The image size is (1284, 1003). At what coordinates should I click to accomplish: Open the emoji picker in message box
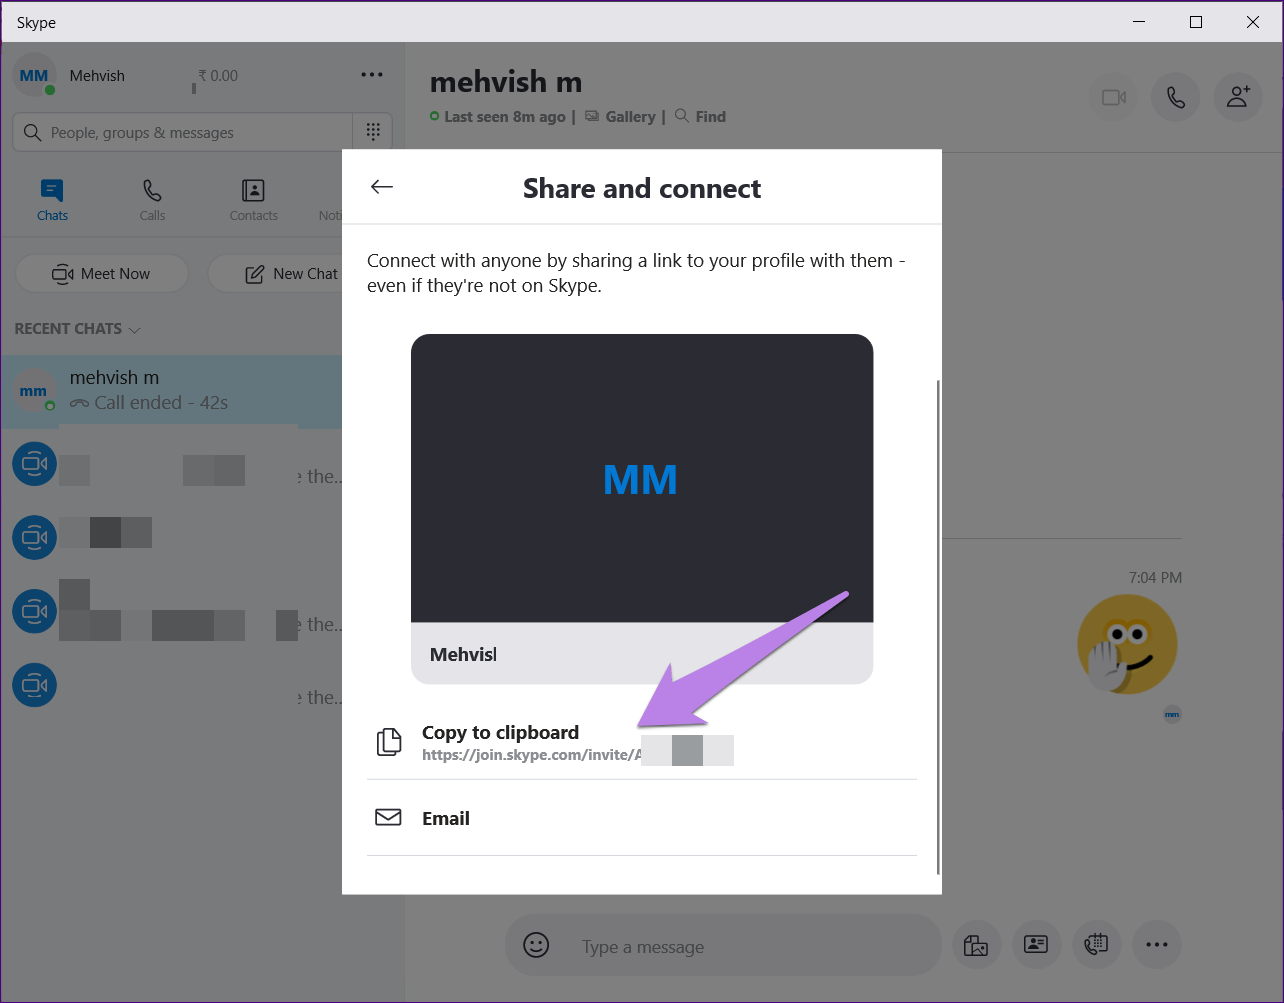(x=537, y=945)
